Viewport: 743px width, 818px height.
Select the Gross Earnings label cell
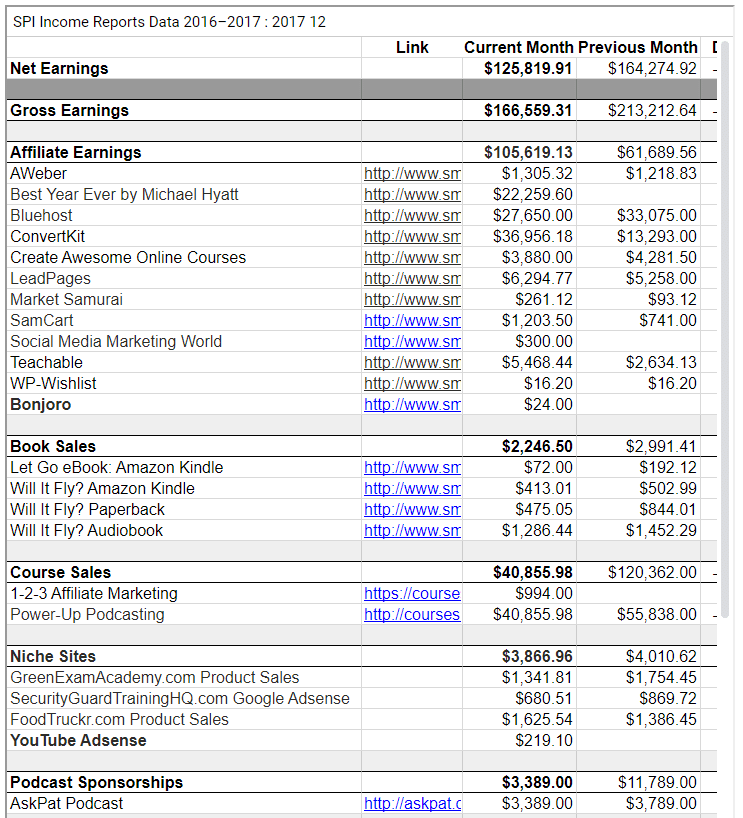[x=184, y=110]
